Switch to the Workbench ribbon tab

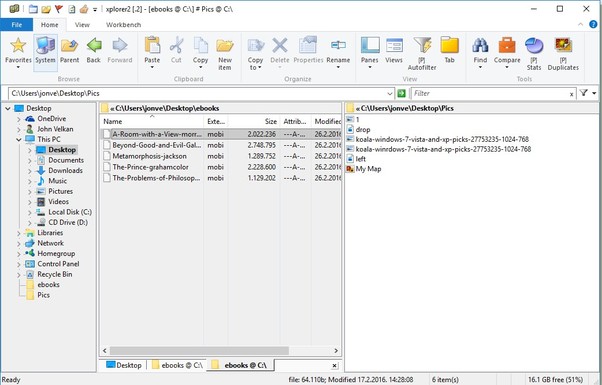click(x=123, y=25)
